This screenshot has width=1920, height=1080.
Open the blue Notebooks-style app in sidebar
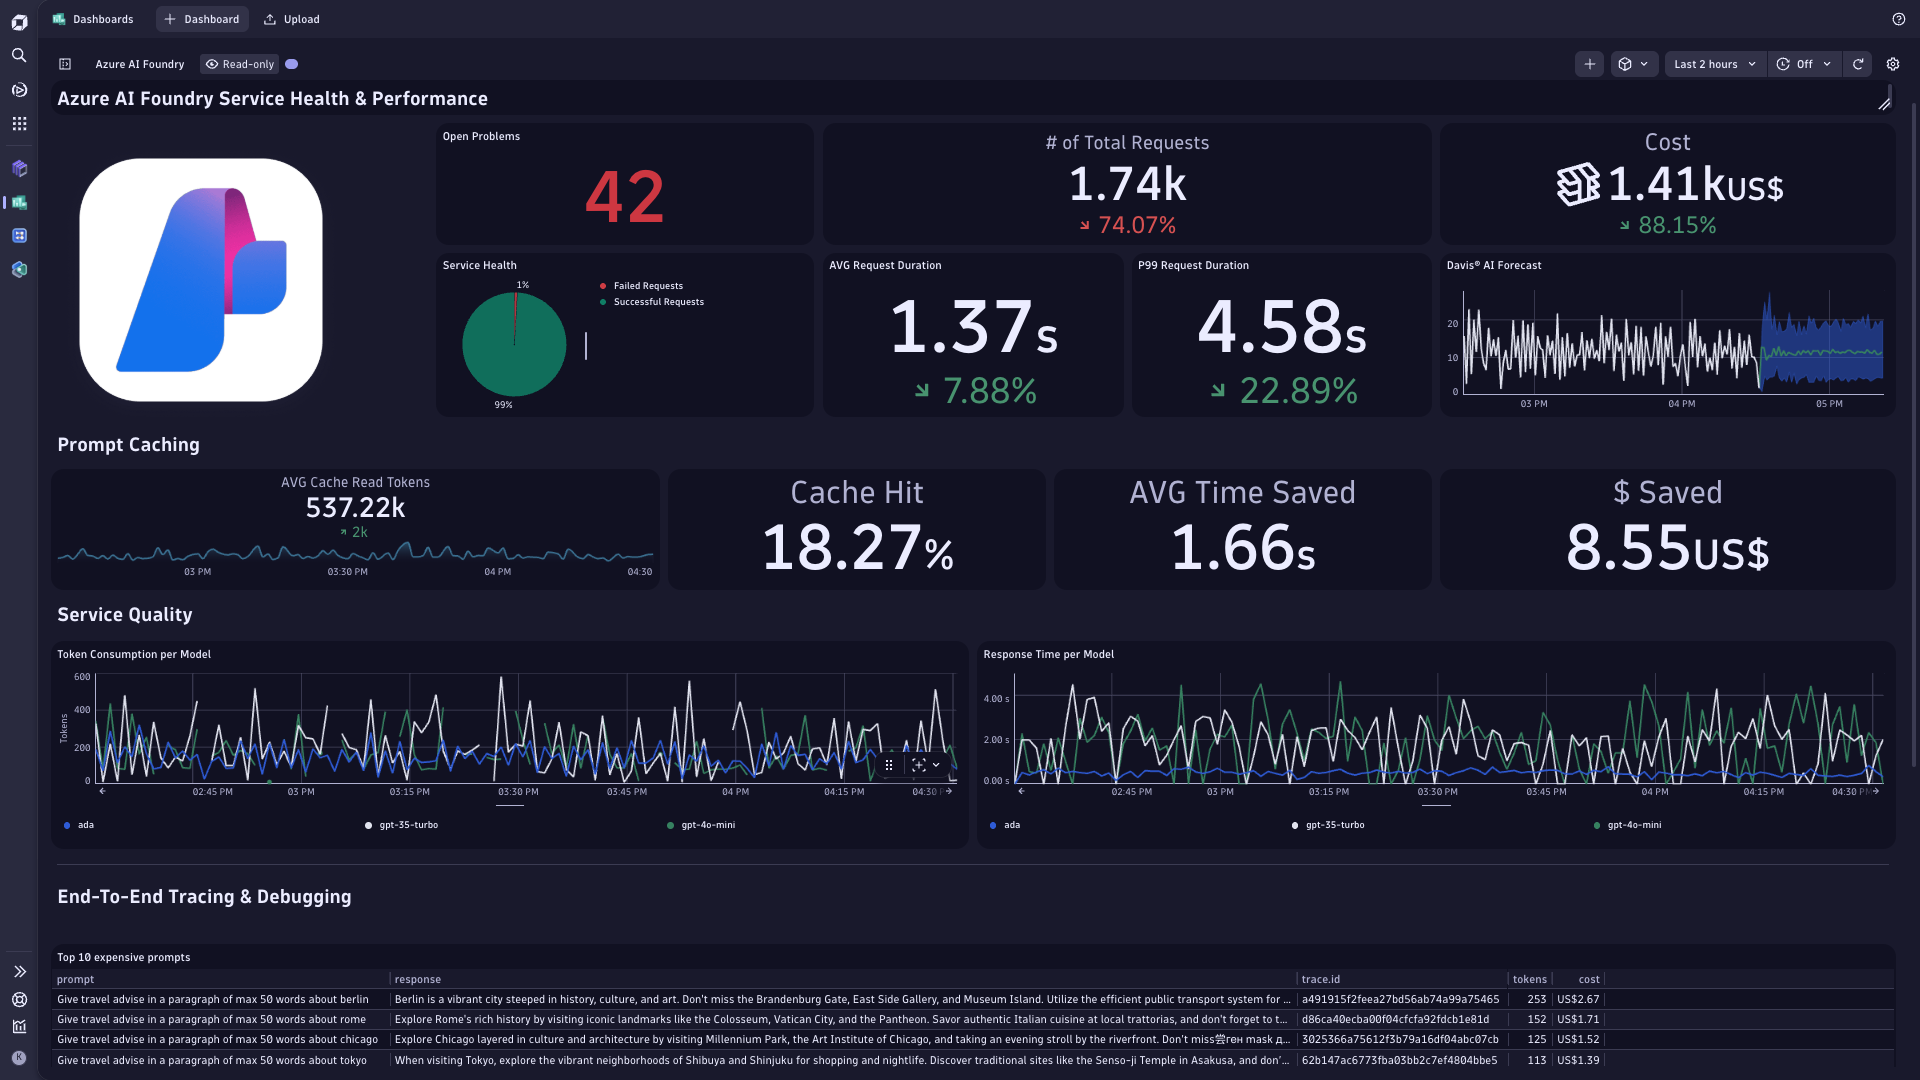pos(19,236)
